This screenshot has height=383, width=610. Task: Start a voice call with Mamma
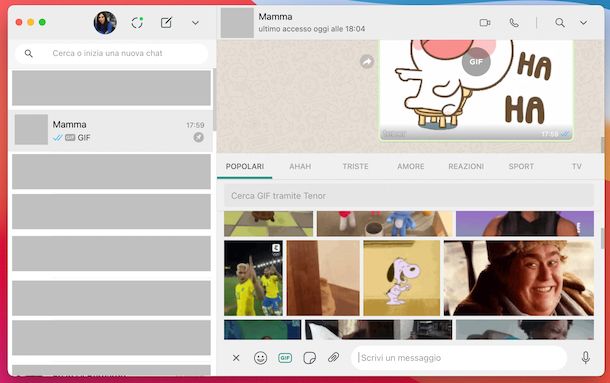click(x=514, y=23)
